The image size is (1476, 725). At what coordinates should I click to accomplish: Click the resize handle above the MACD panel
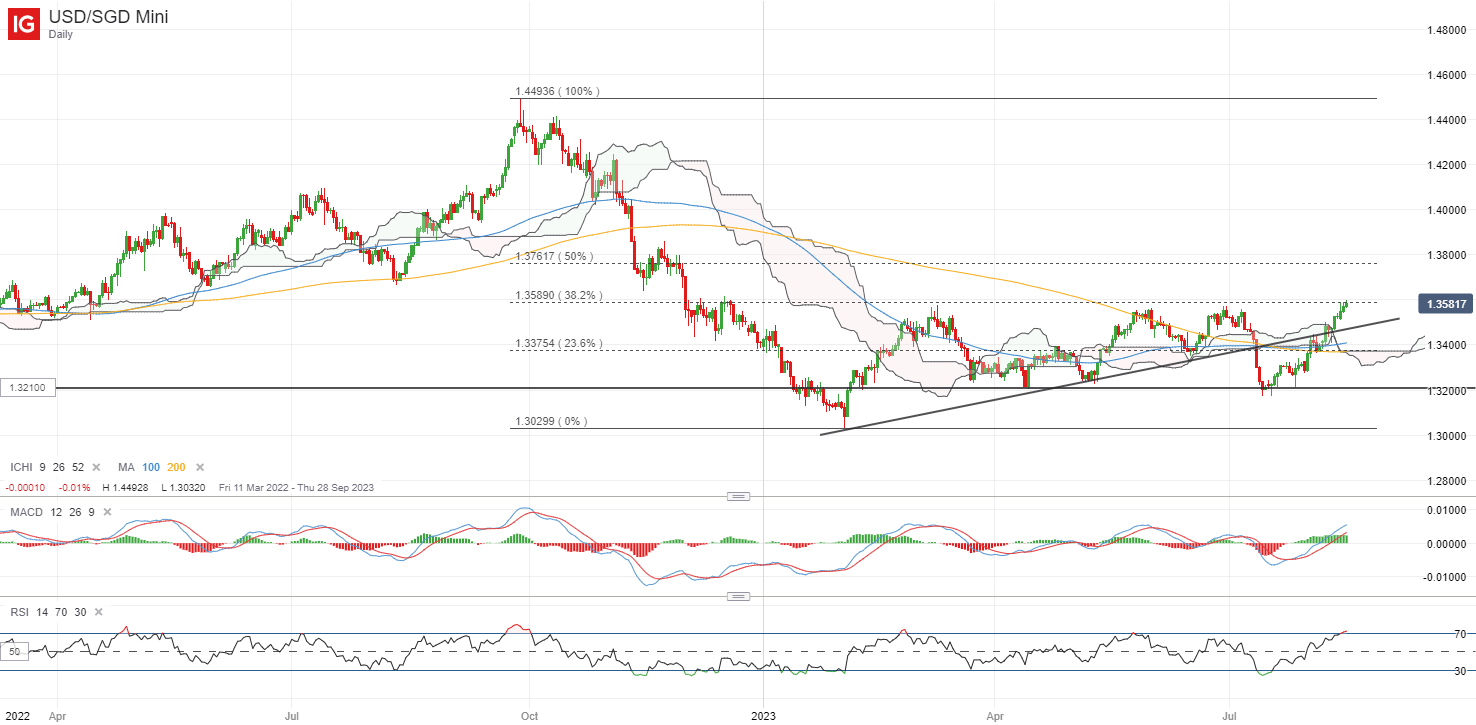tap(738, 496)
